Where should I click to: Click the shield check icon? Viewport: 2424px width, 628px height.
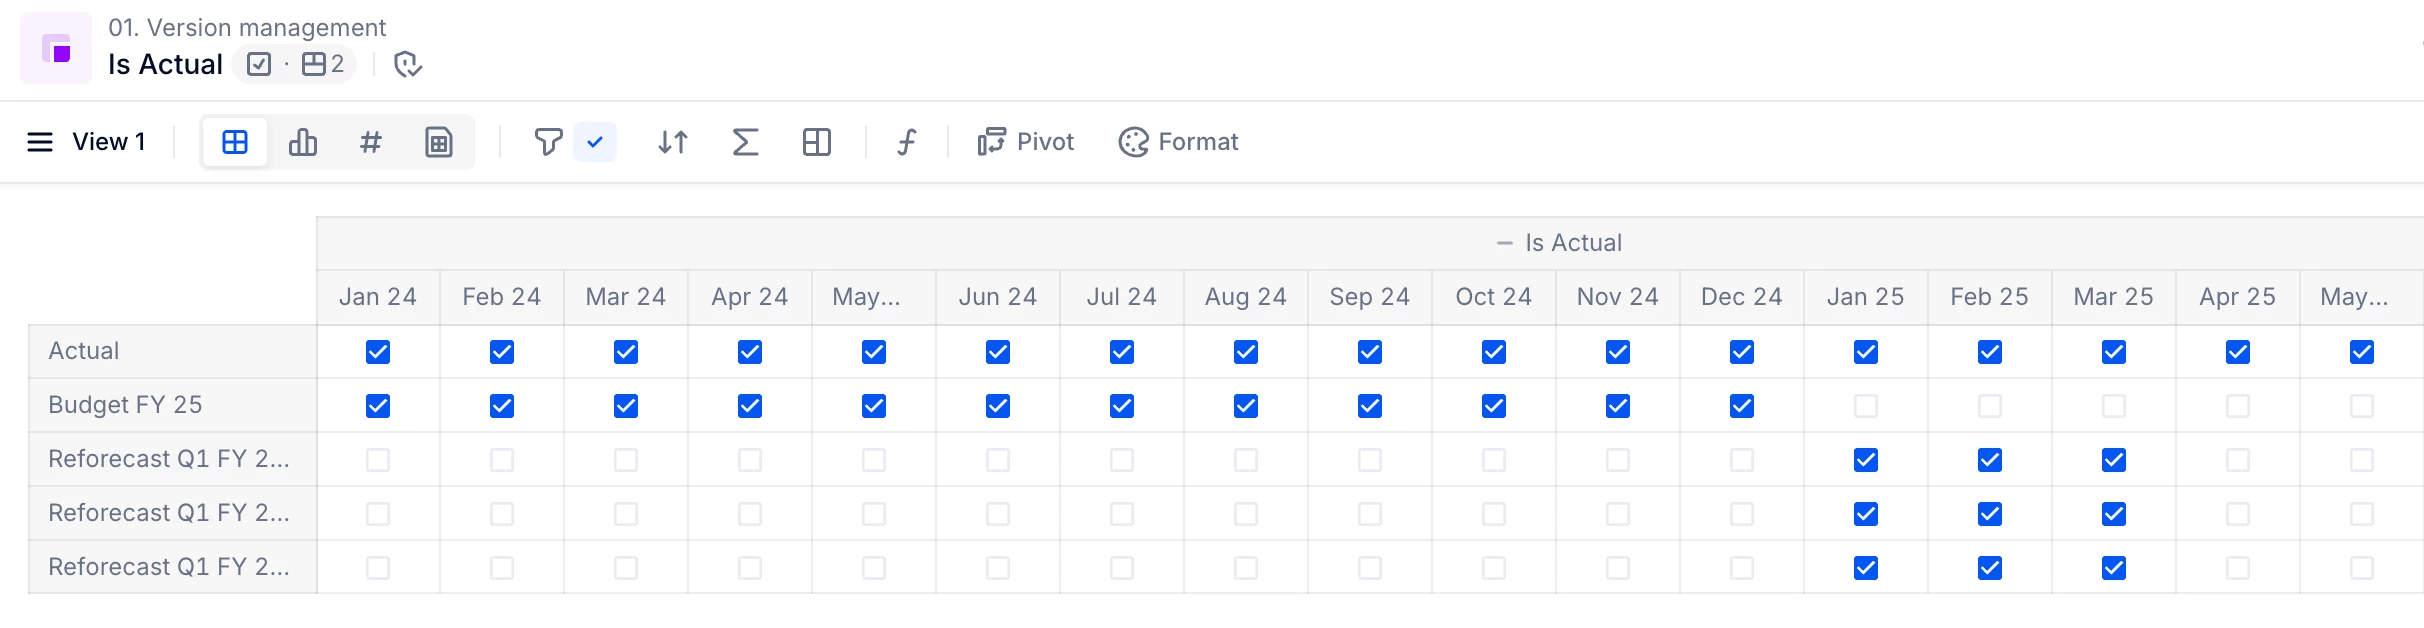[x=407, y=65]
